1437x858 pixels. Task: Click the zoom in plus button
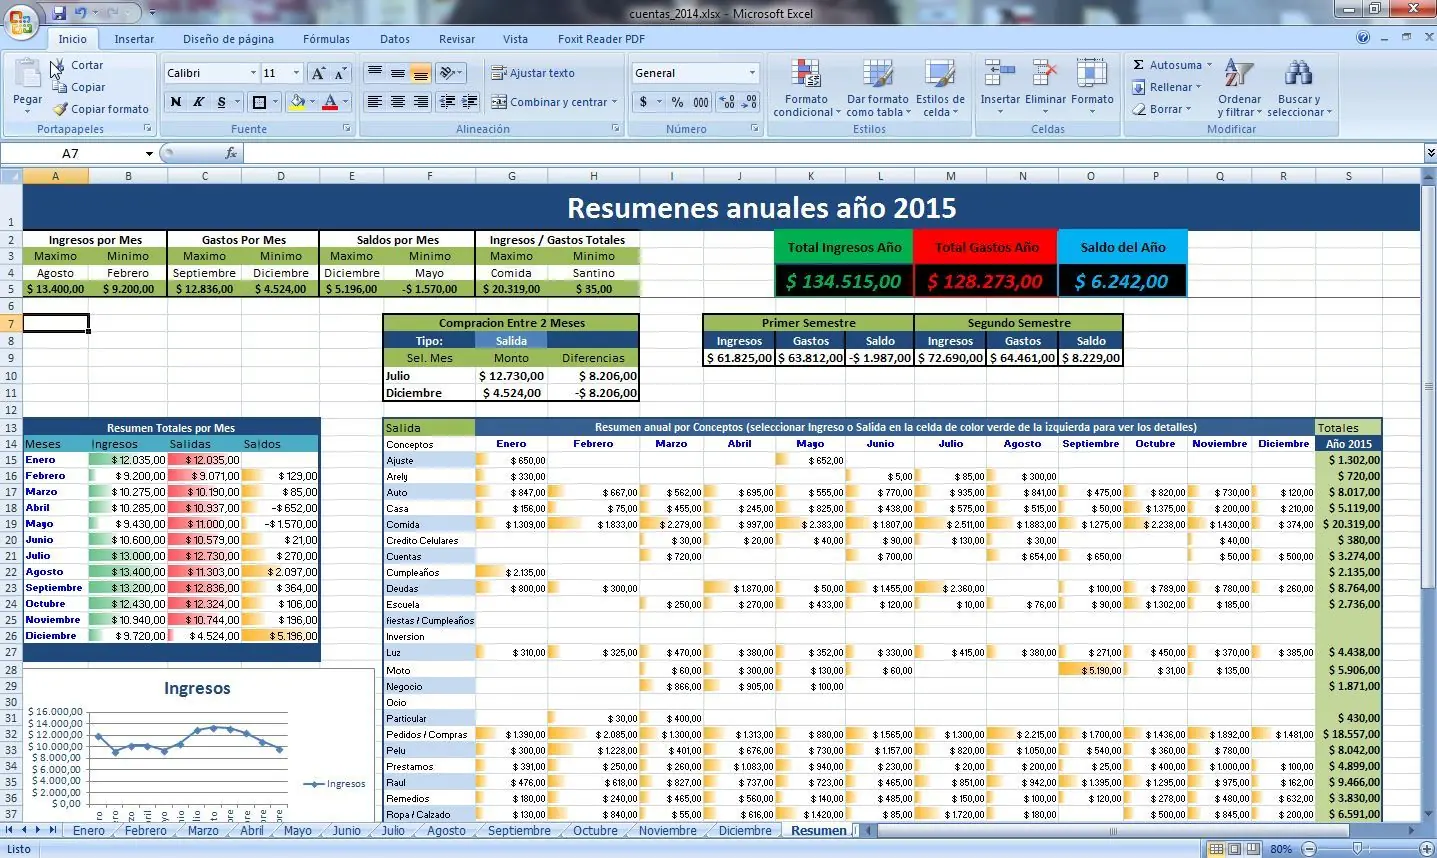(1425, 849)
